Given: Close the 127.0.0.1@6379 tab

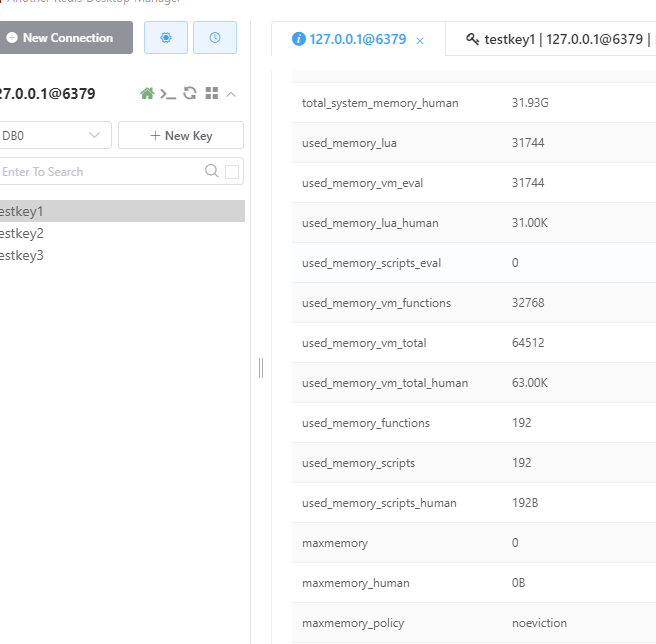Looking at the screenshot, I should point(420,41).
